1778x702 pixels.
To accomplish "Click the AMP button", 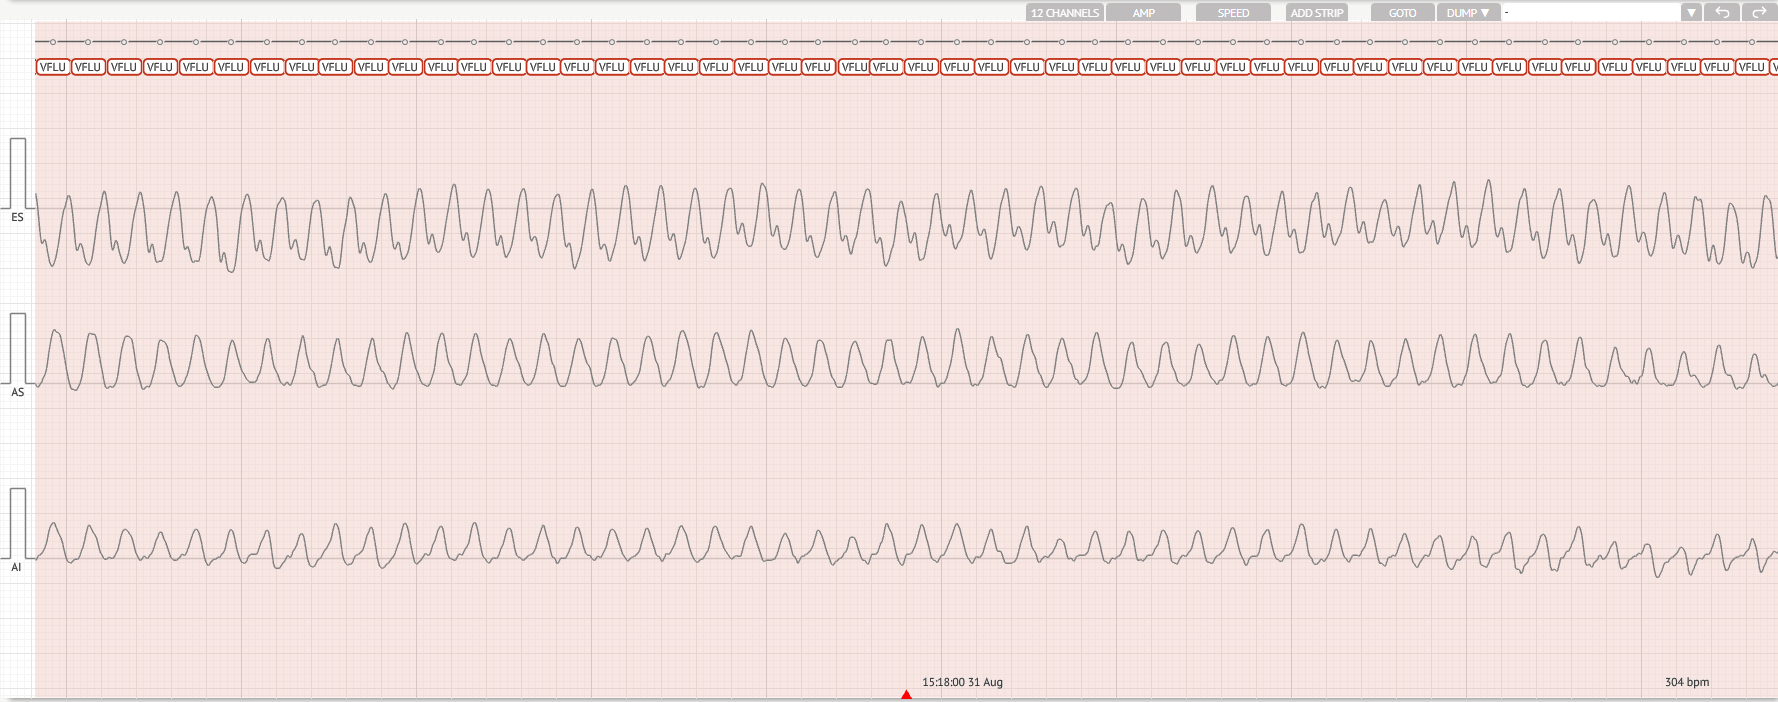I will point(1143,13).
